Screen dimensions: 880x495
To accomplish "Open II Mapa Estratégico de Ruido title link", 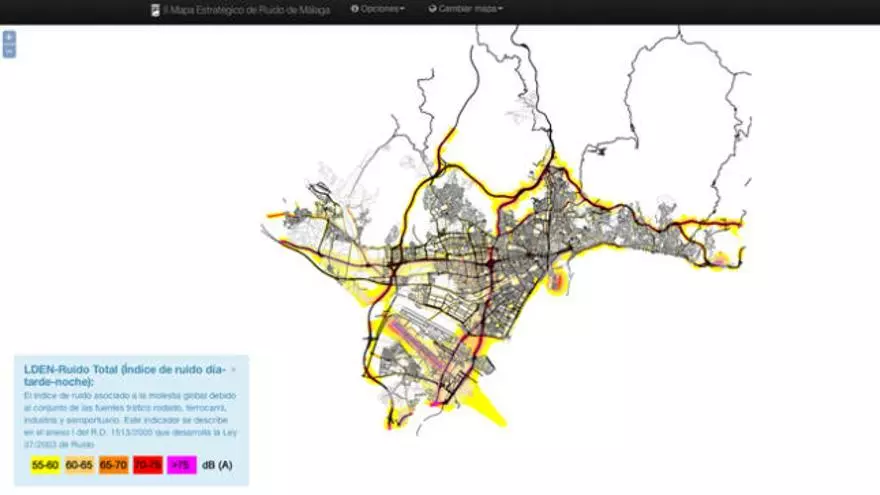I will [246, 10].
